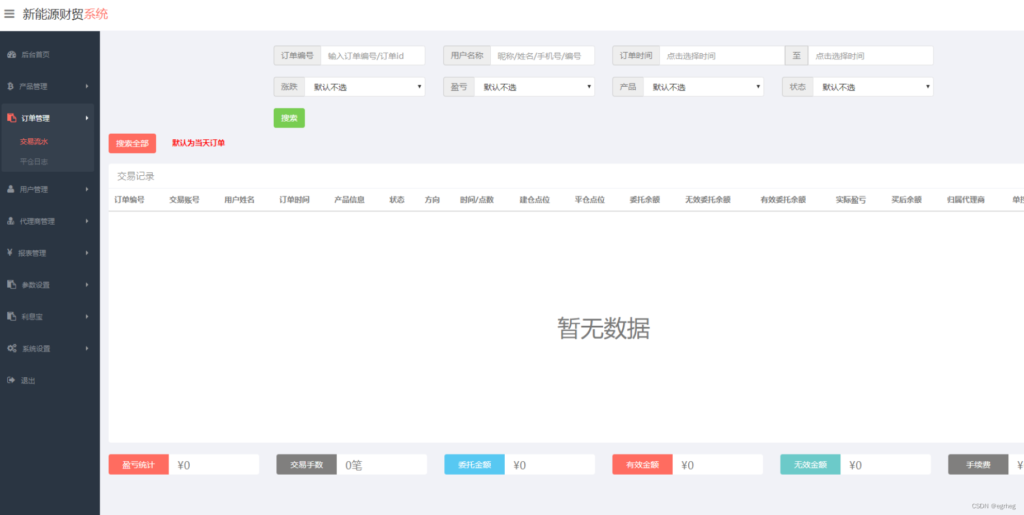Toggle the hamburger sidebar menu icon

[x=9, y=13]
